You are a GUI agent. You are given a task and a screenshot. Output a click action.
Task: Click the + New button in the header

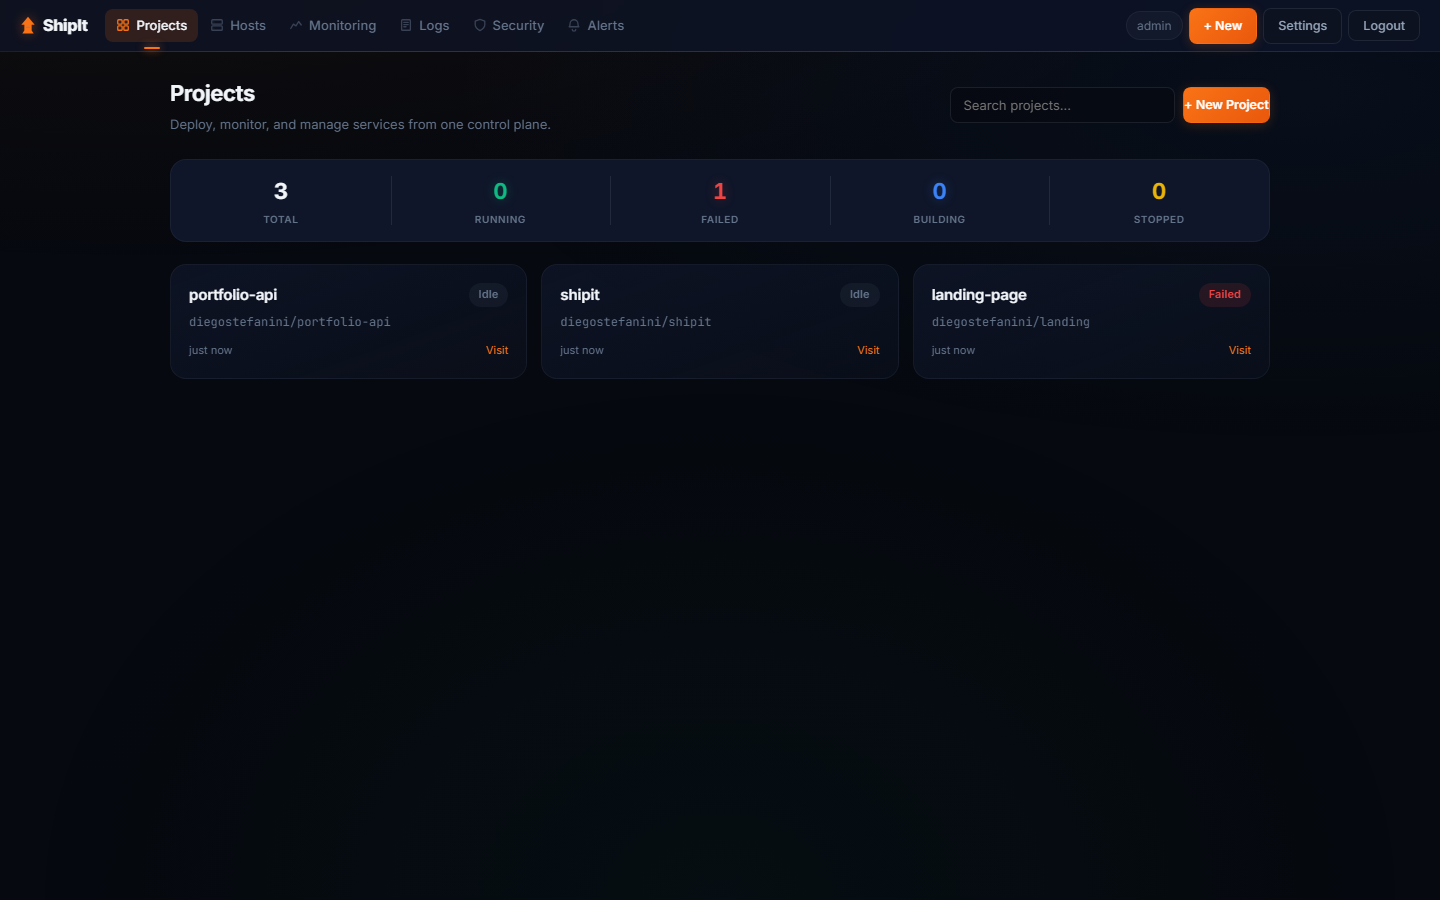pos(1222,25)
